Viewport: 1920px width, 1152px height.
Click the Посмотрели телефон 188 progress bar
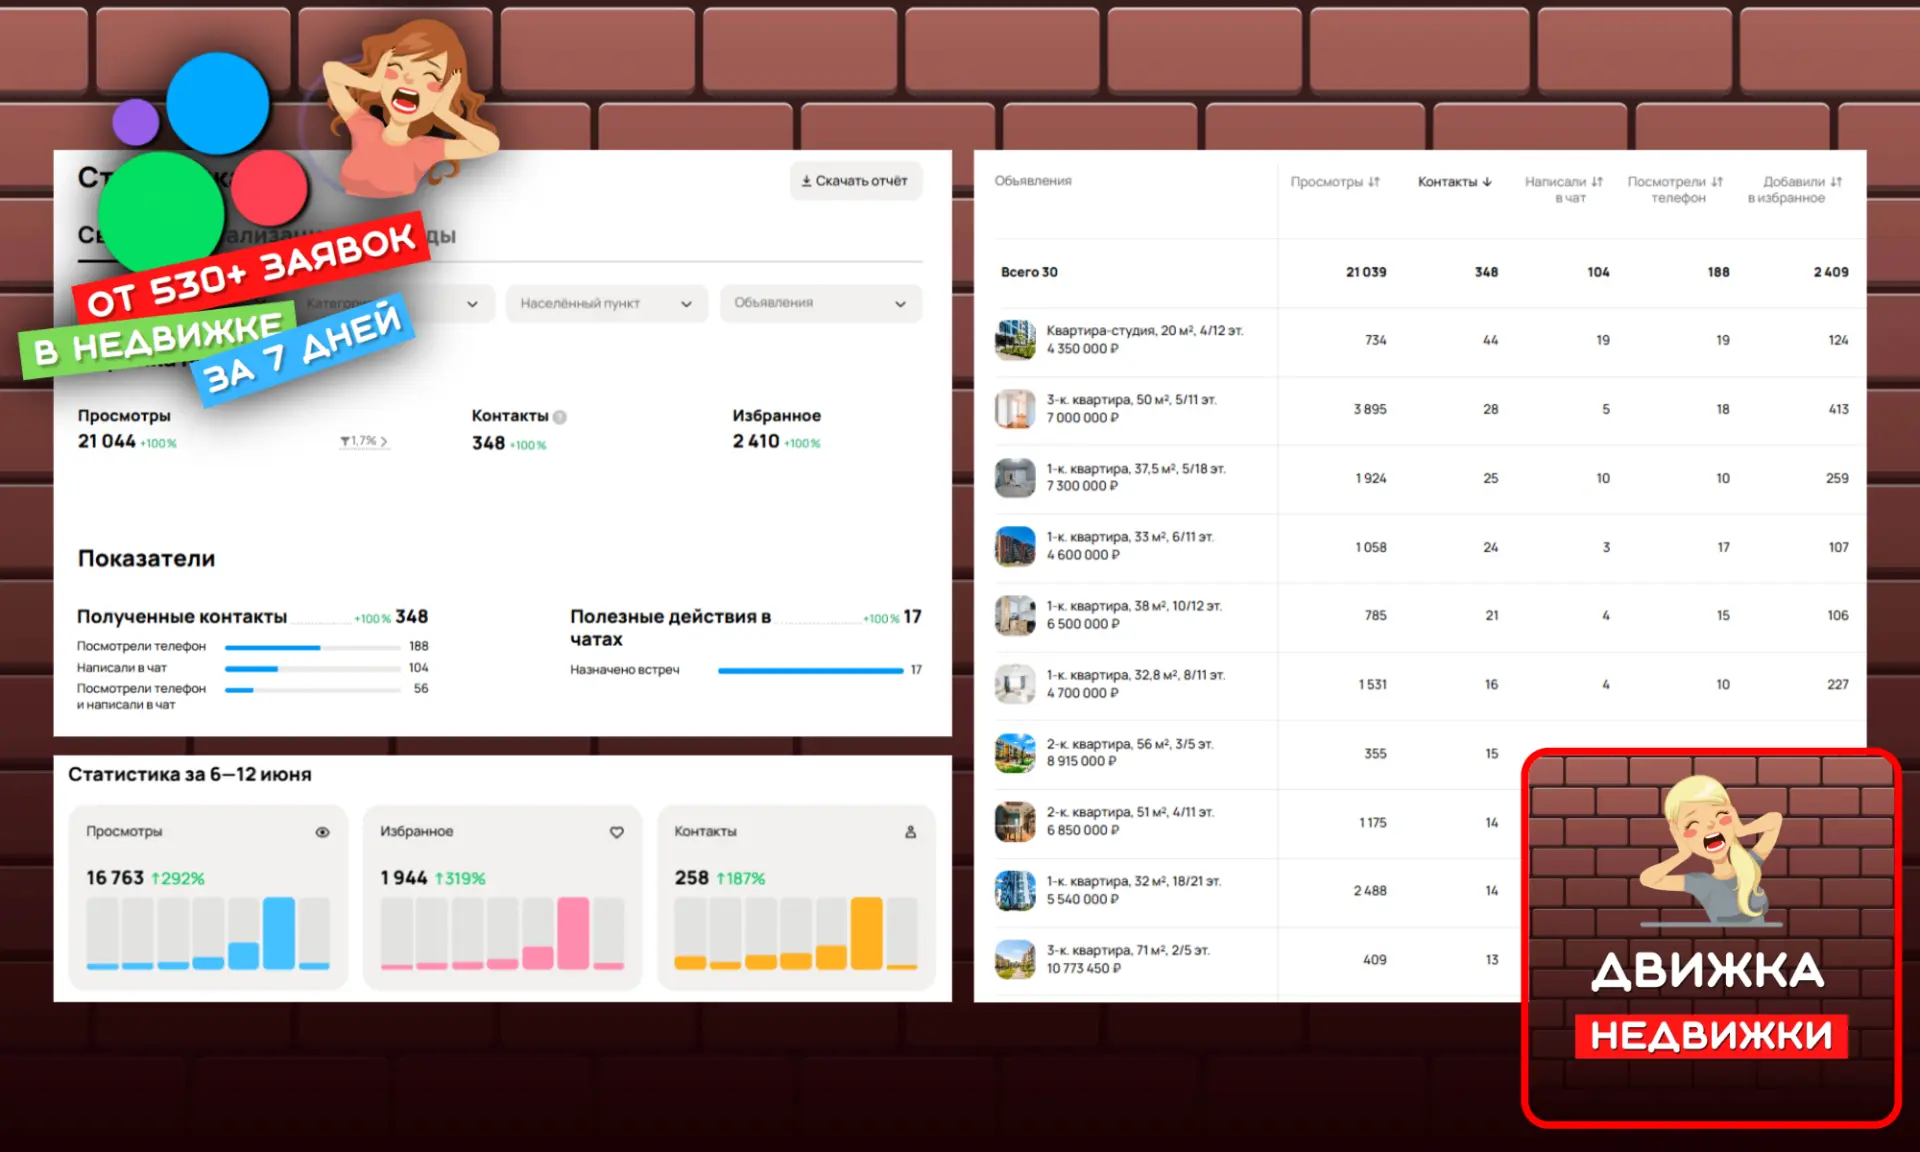[312, 647]
